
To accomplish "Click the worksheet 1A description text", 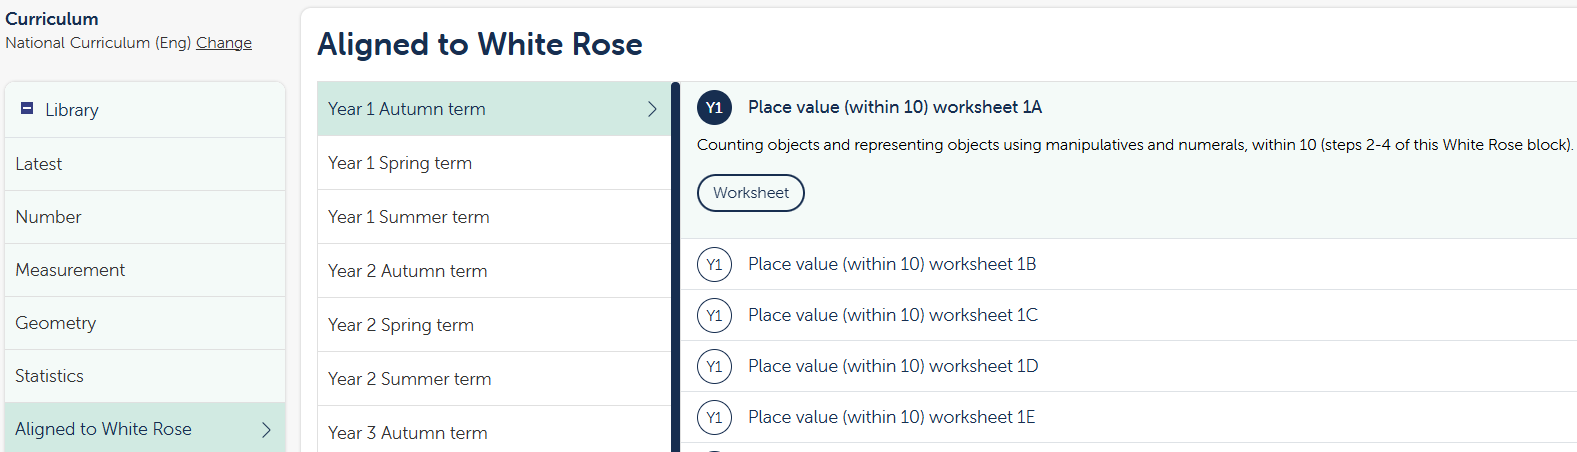I will pos(1135,145).
